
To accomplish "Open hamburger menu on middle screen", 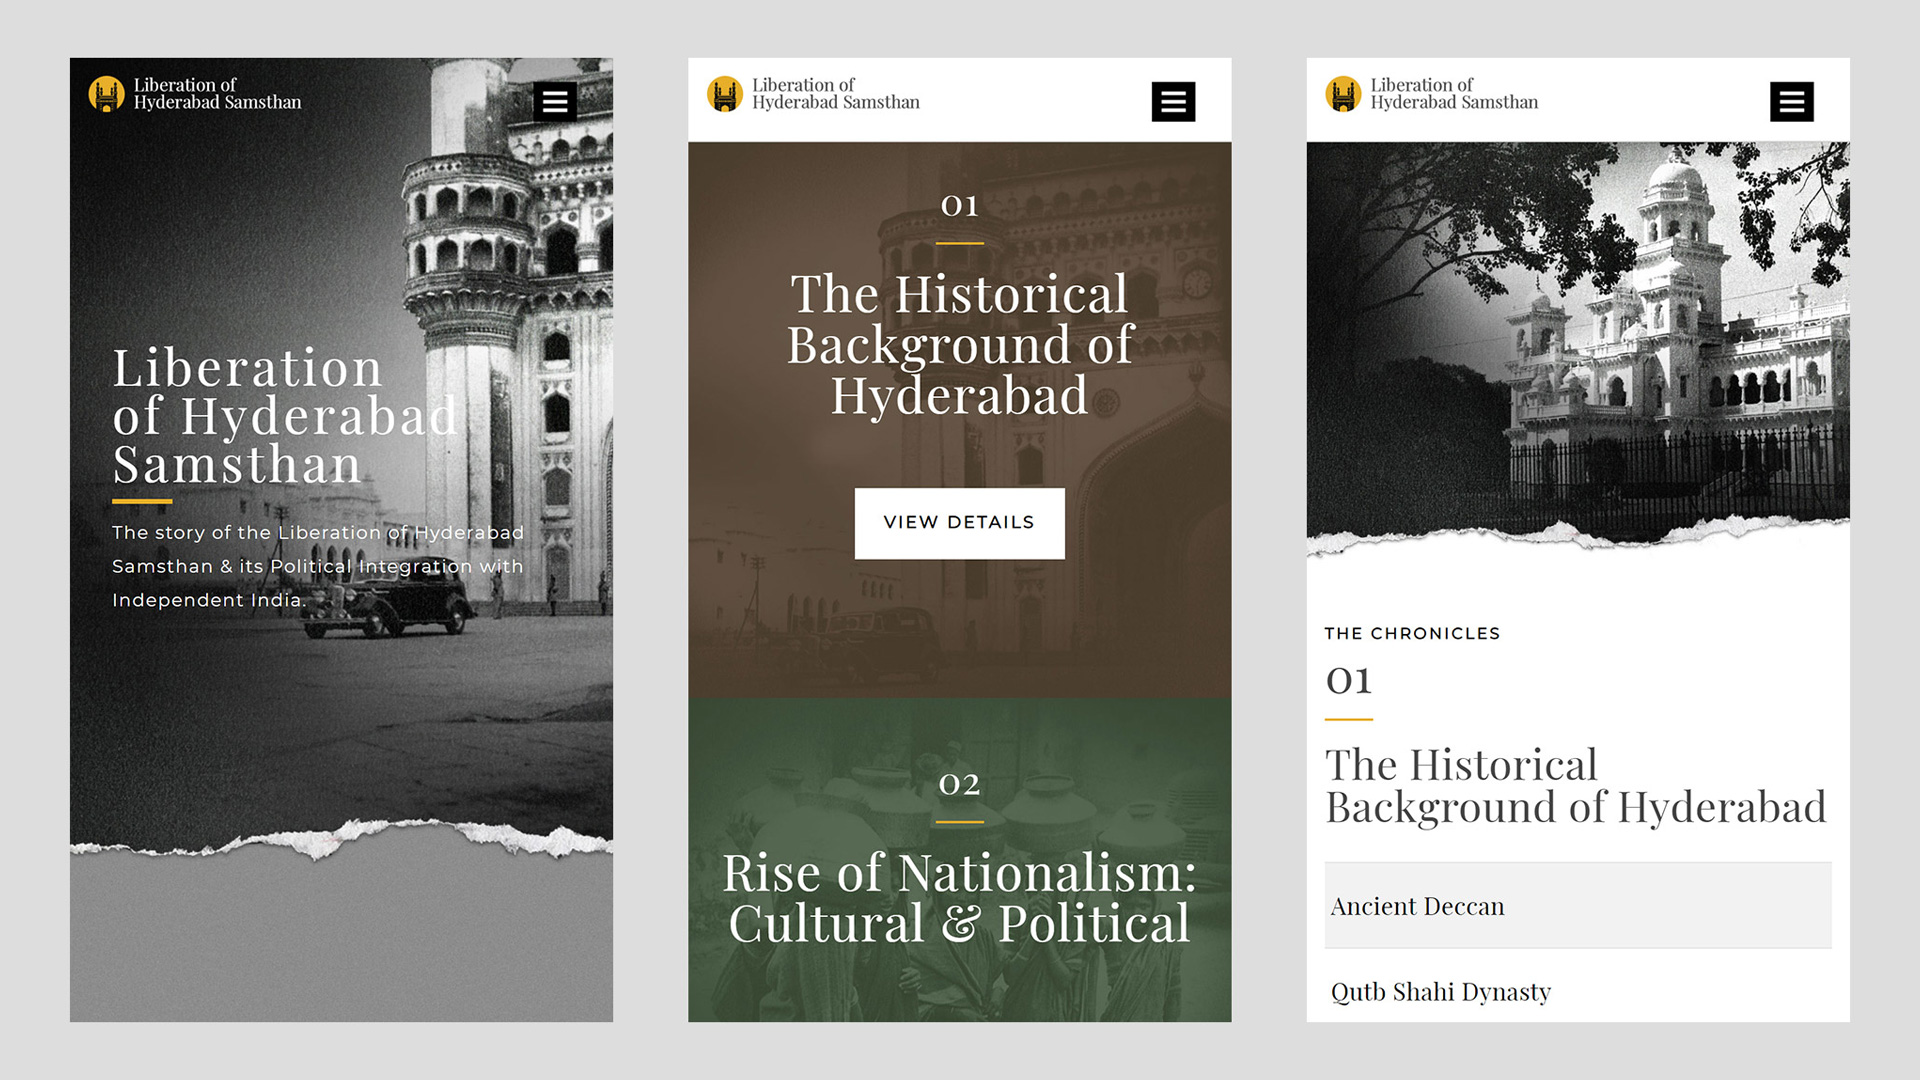I will 1173,101.
